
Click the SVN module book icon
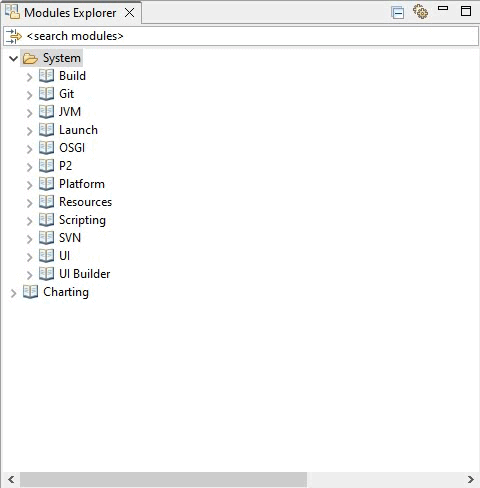(46, 238)
